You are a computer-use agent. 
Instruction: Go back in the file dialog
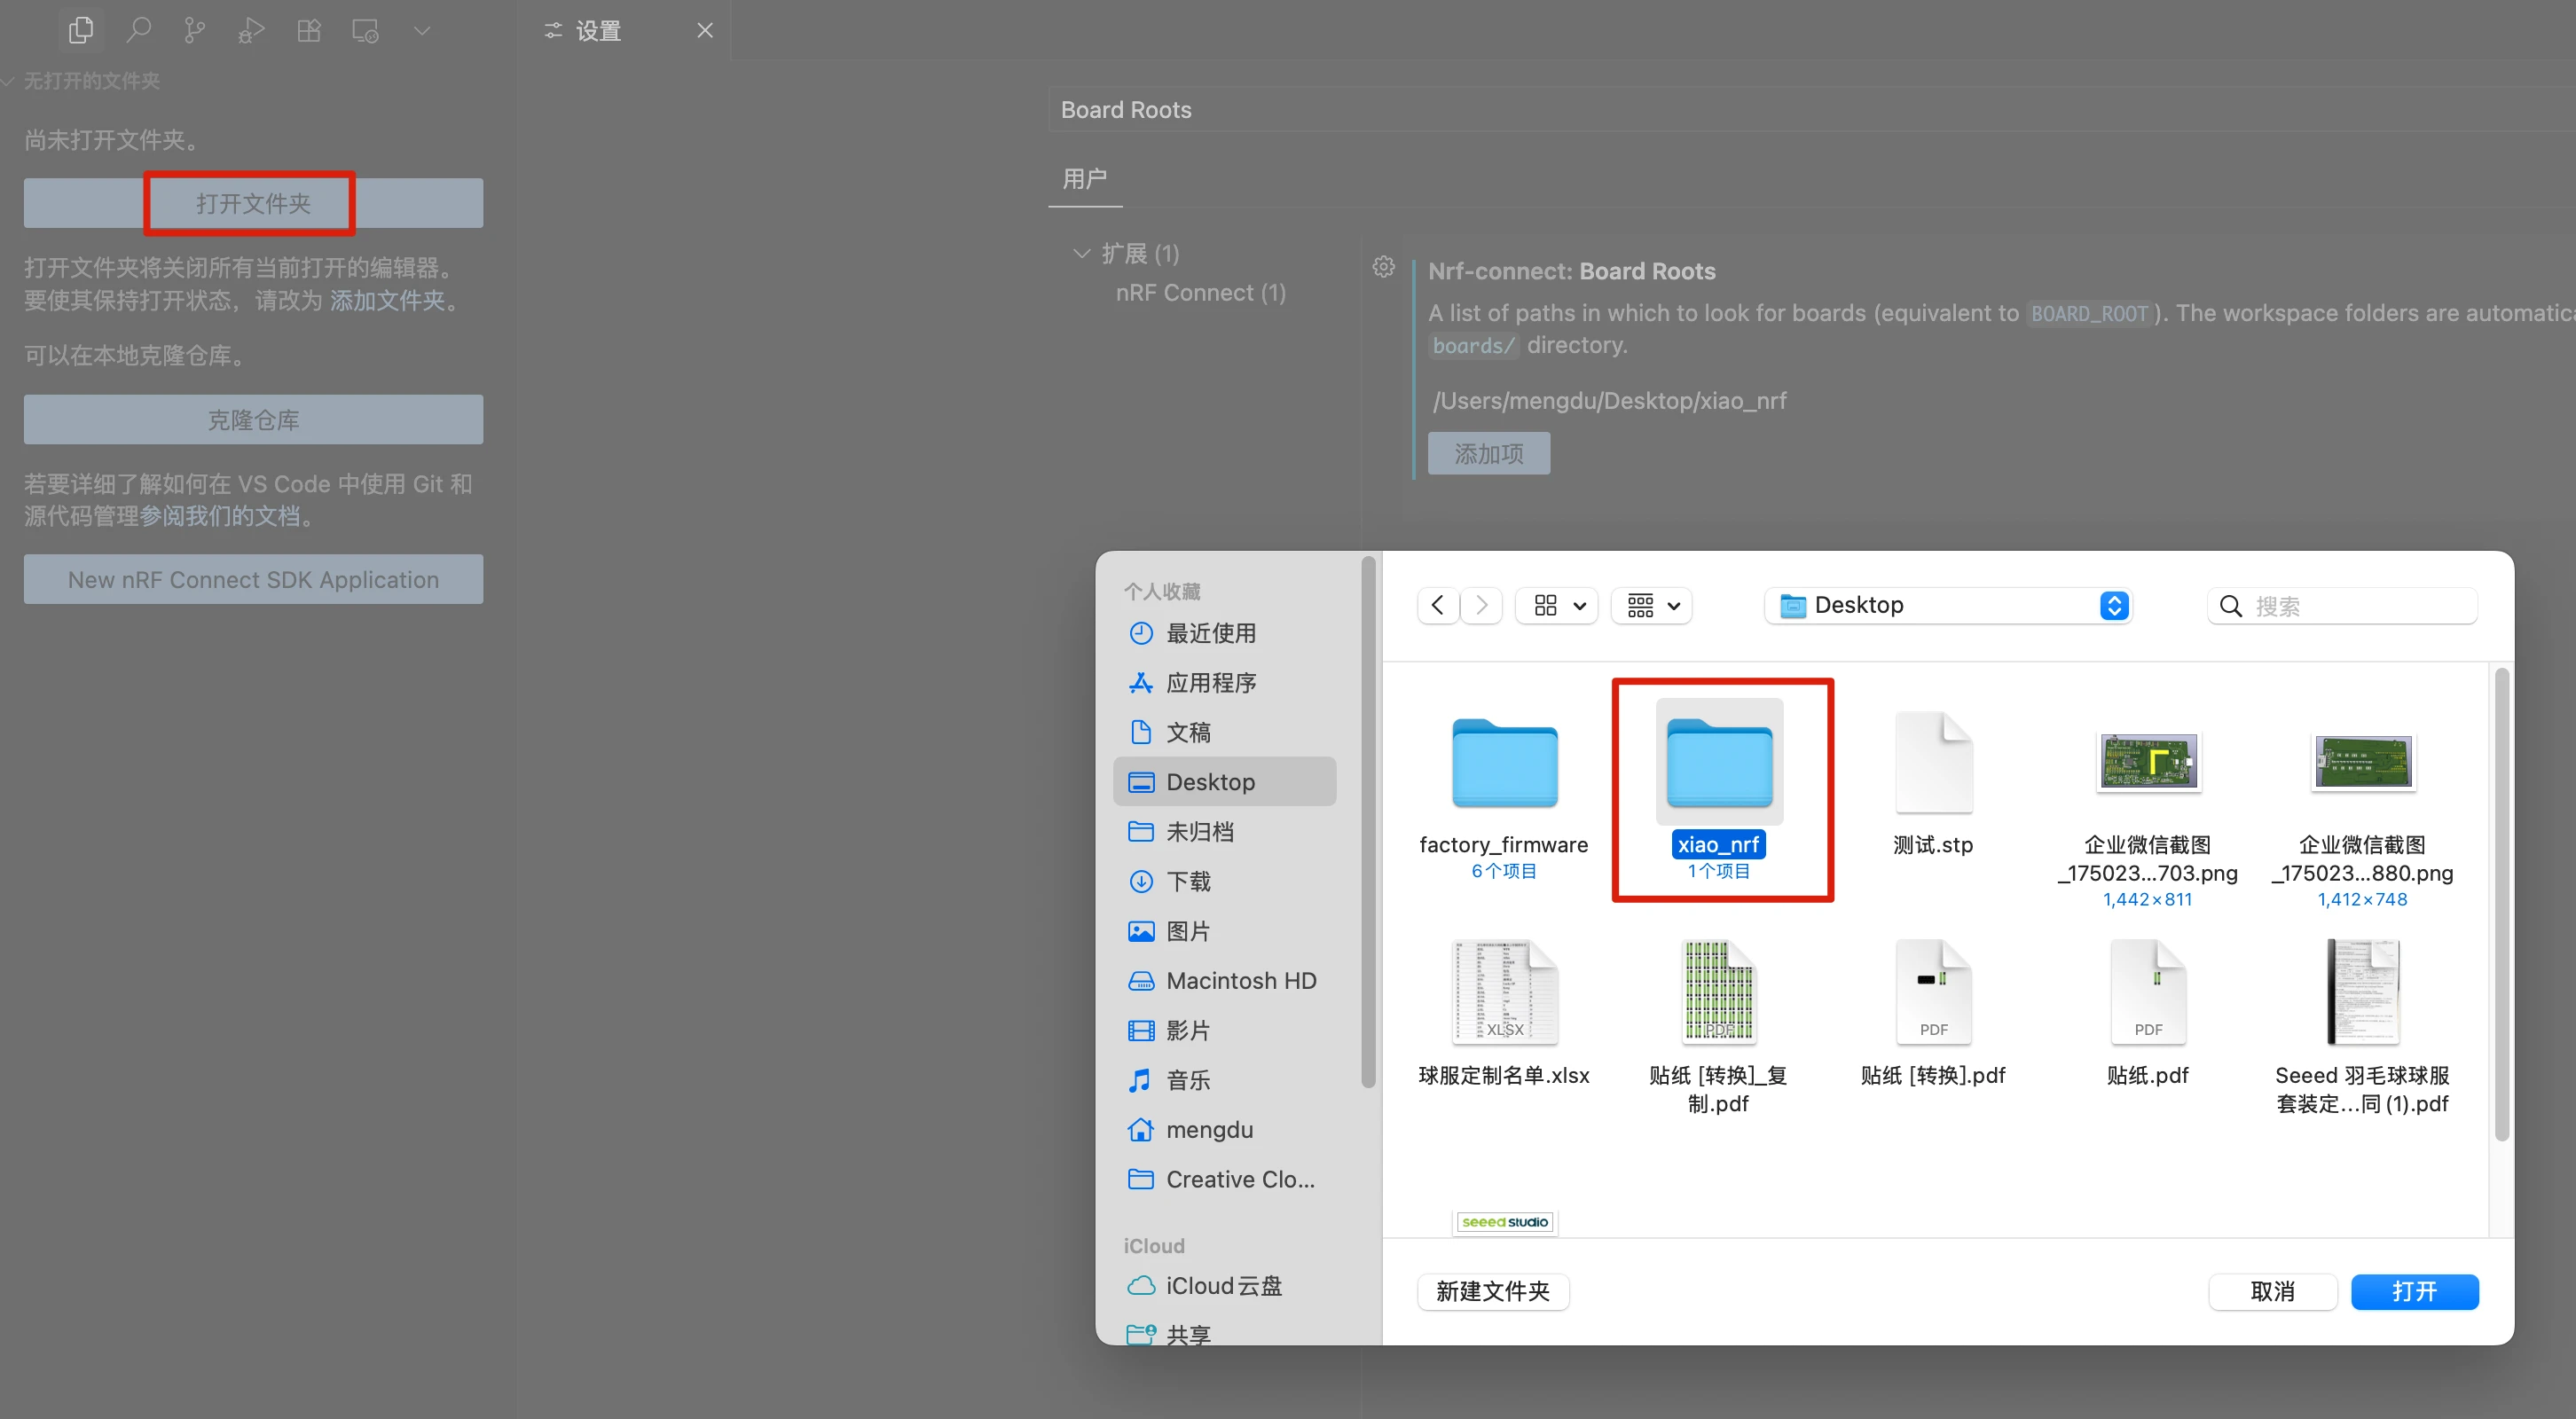click(1438, 605)
